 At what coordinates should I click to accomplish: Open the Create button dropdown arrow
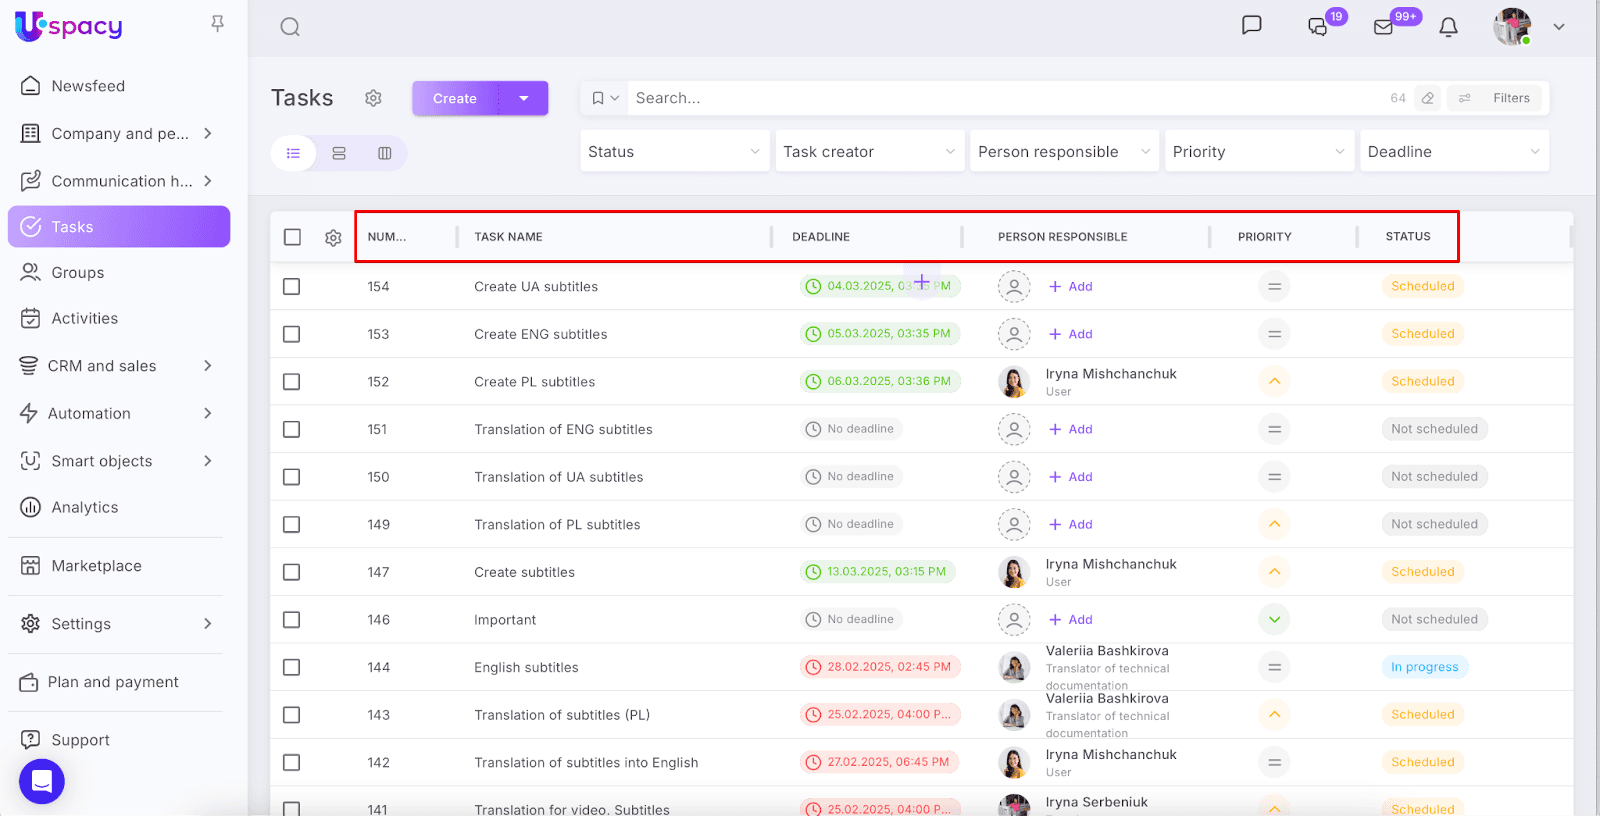click(524, 98)
